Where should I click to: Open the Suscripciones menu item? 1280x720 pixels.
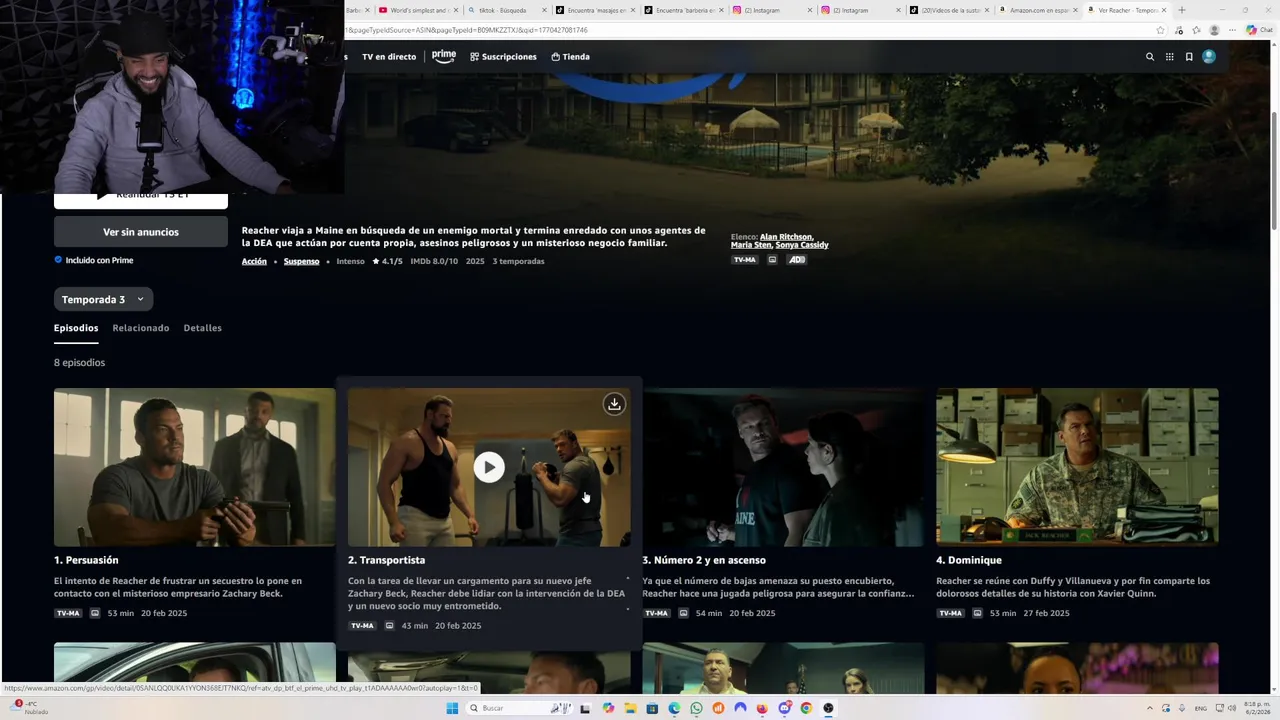point(503,57)
